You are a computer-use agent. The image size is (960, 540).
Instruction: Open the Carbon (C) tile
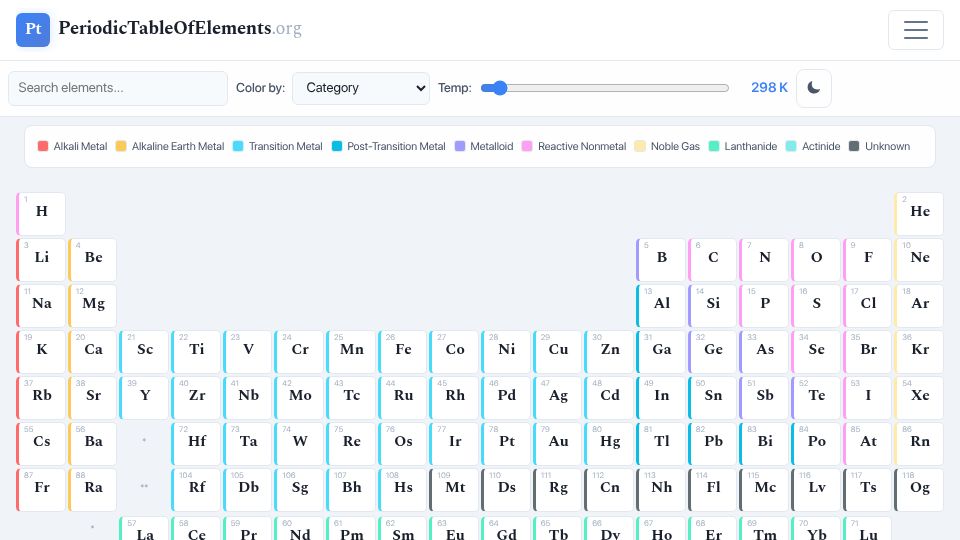[713, 260]
